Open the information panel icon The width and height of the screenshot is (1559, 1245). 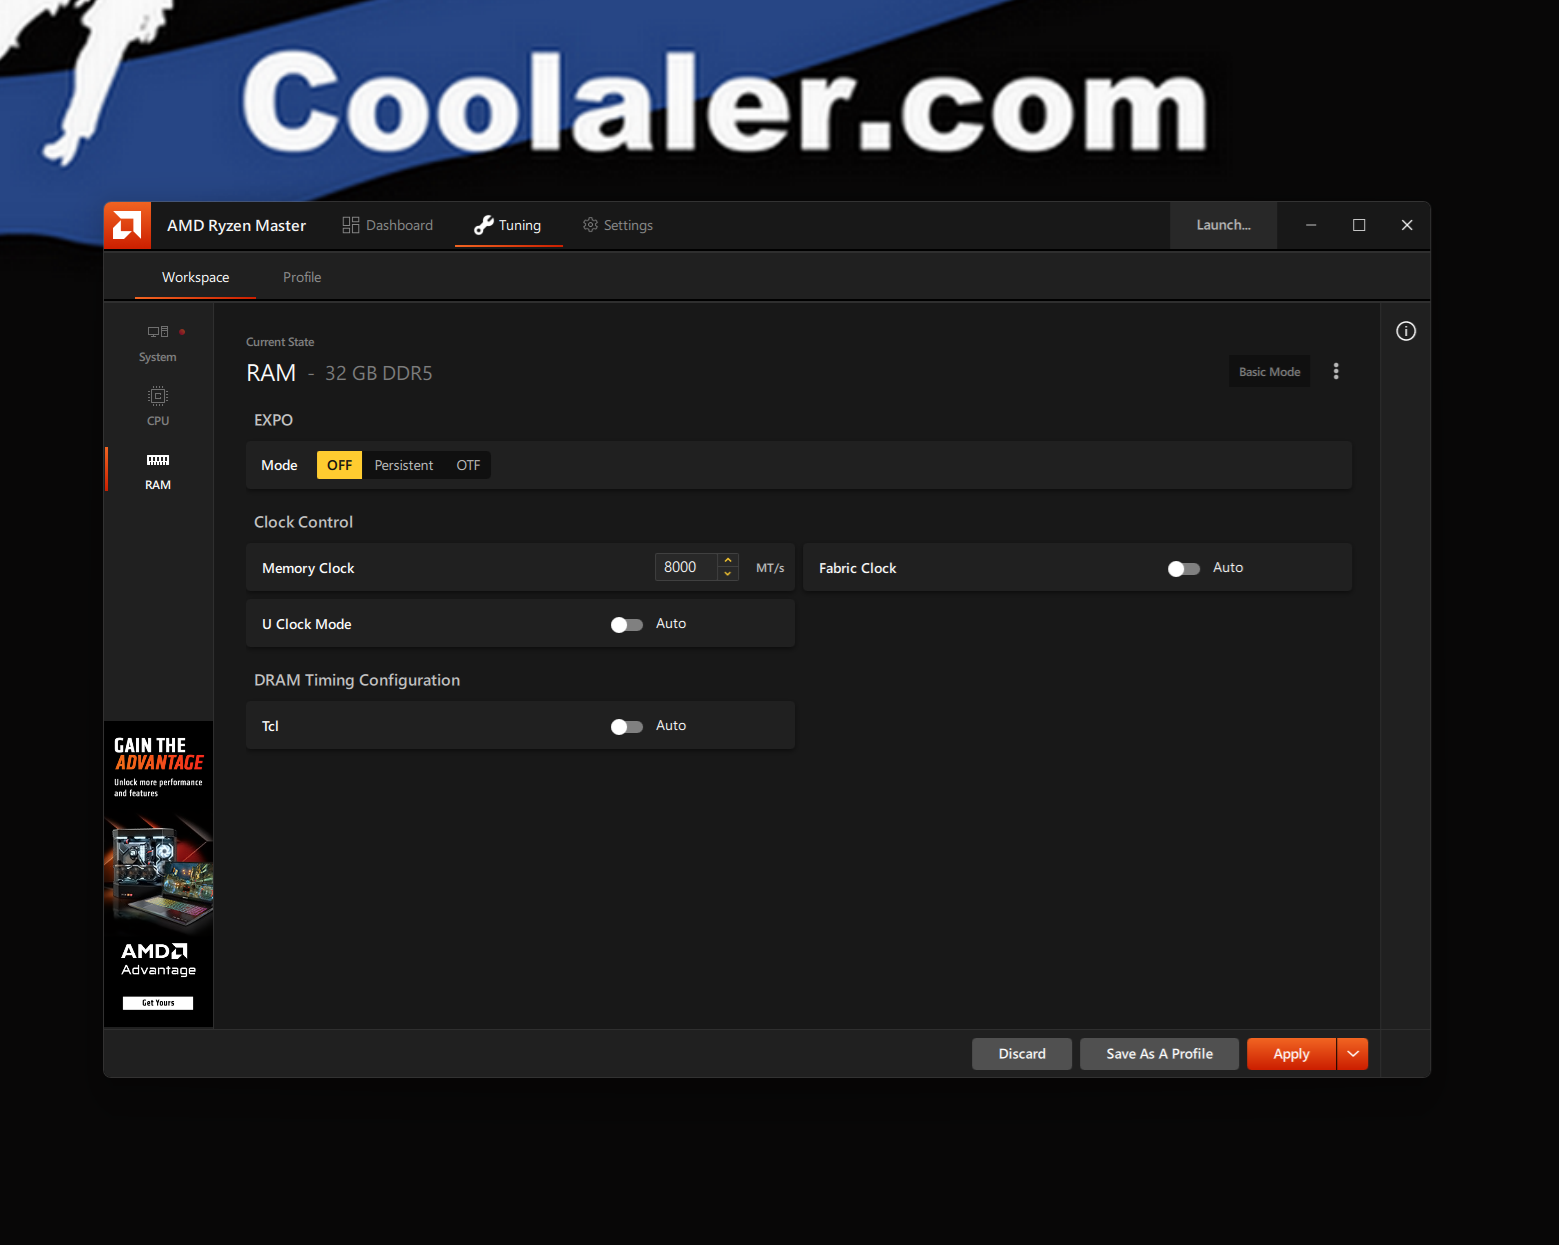point(1406,331)
